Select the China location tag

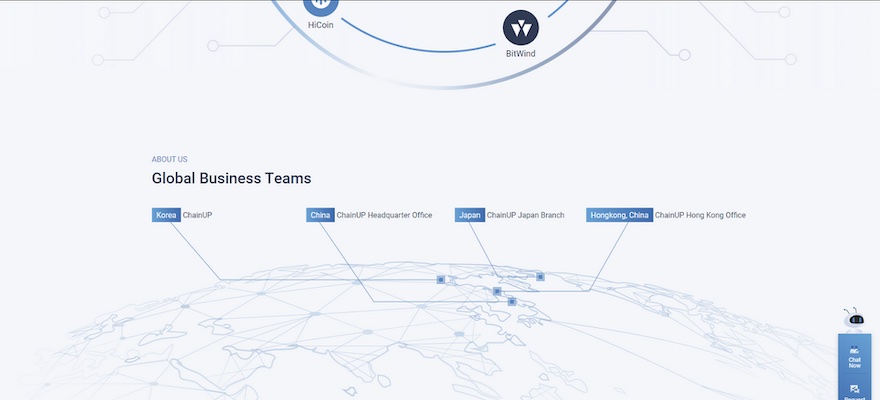(x=320, y=215)
